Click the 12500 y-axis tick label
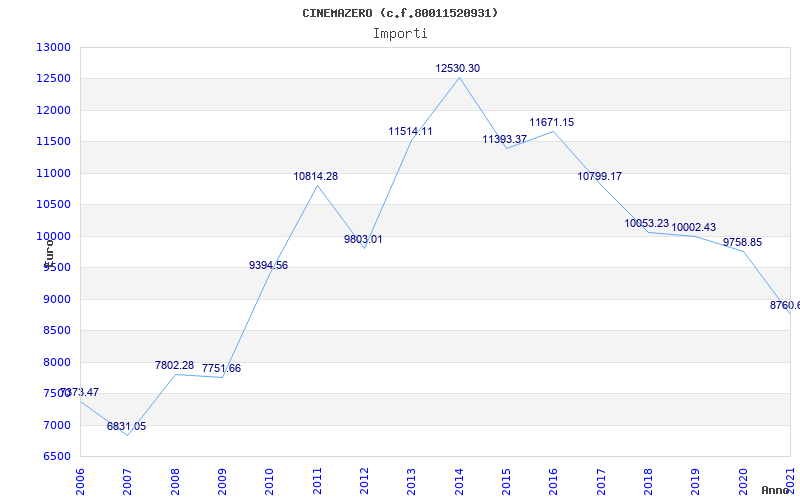The width and height of the screenshot is (800, 500). (53, 79)
